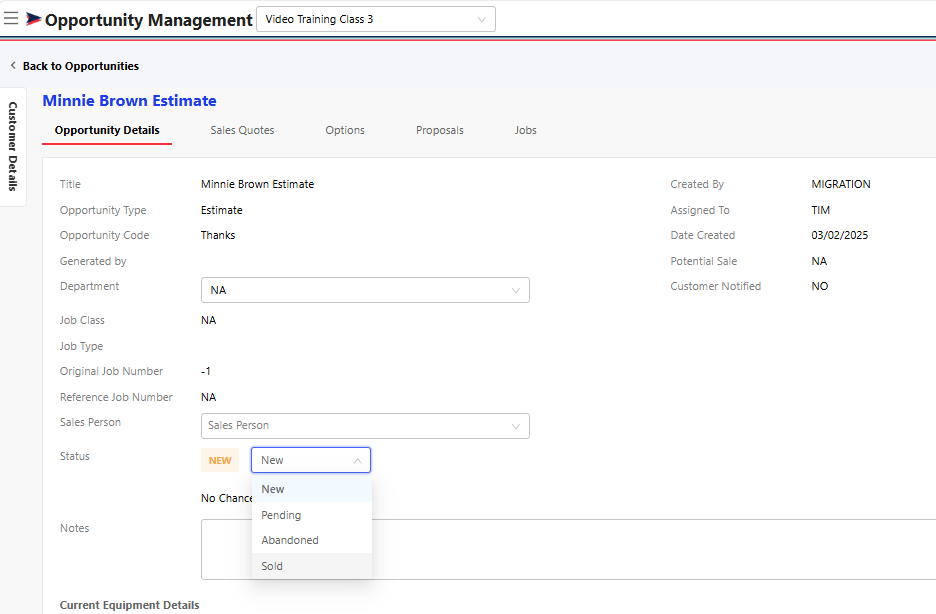Expand the Customer Details side panel

coord(13,147)
